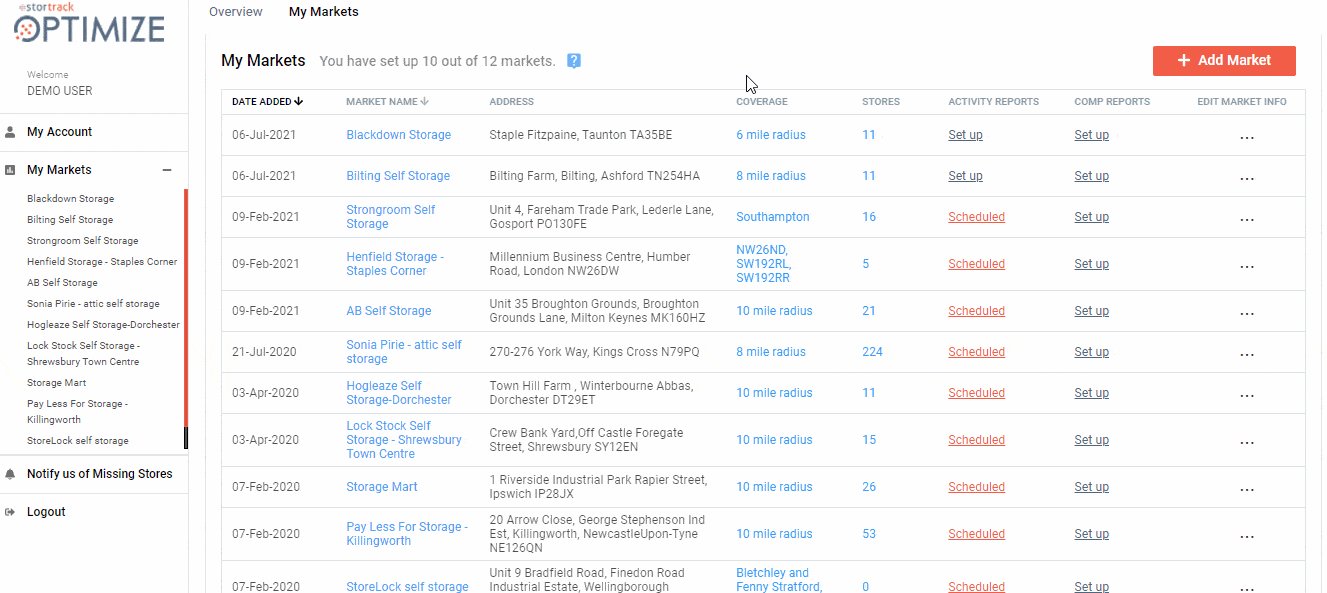This screenshot has height=593, width=1327.
Task: Click Southampton coverage link
Action: pyautogui.click(x=773, y=217)
